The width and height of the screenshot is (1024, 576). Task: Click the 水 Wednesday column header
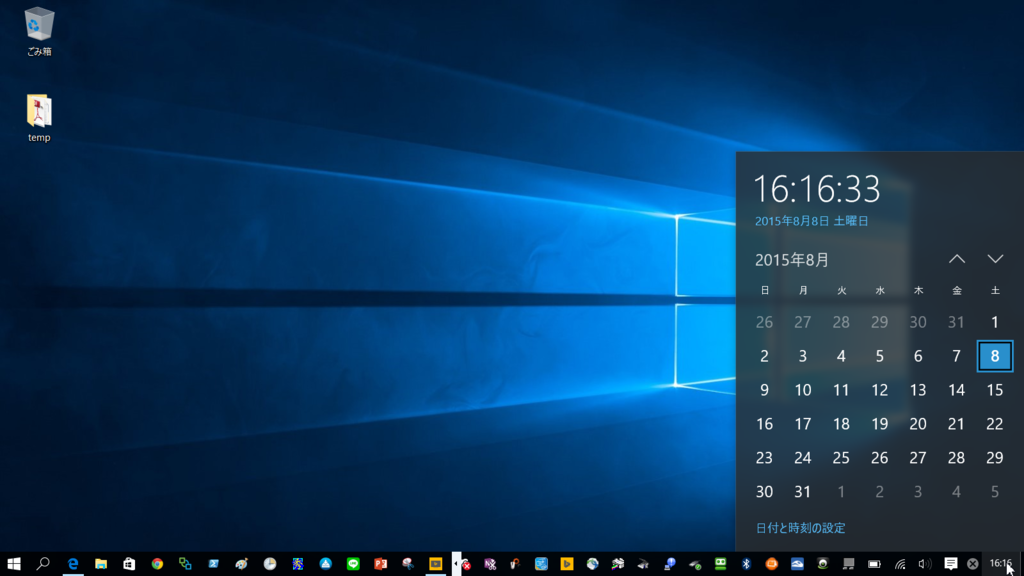tap(880, 291)
